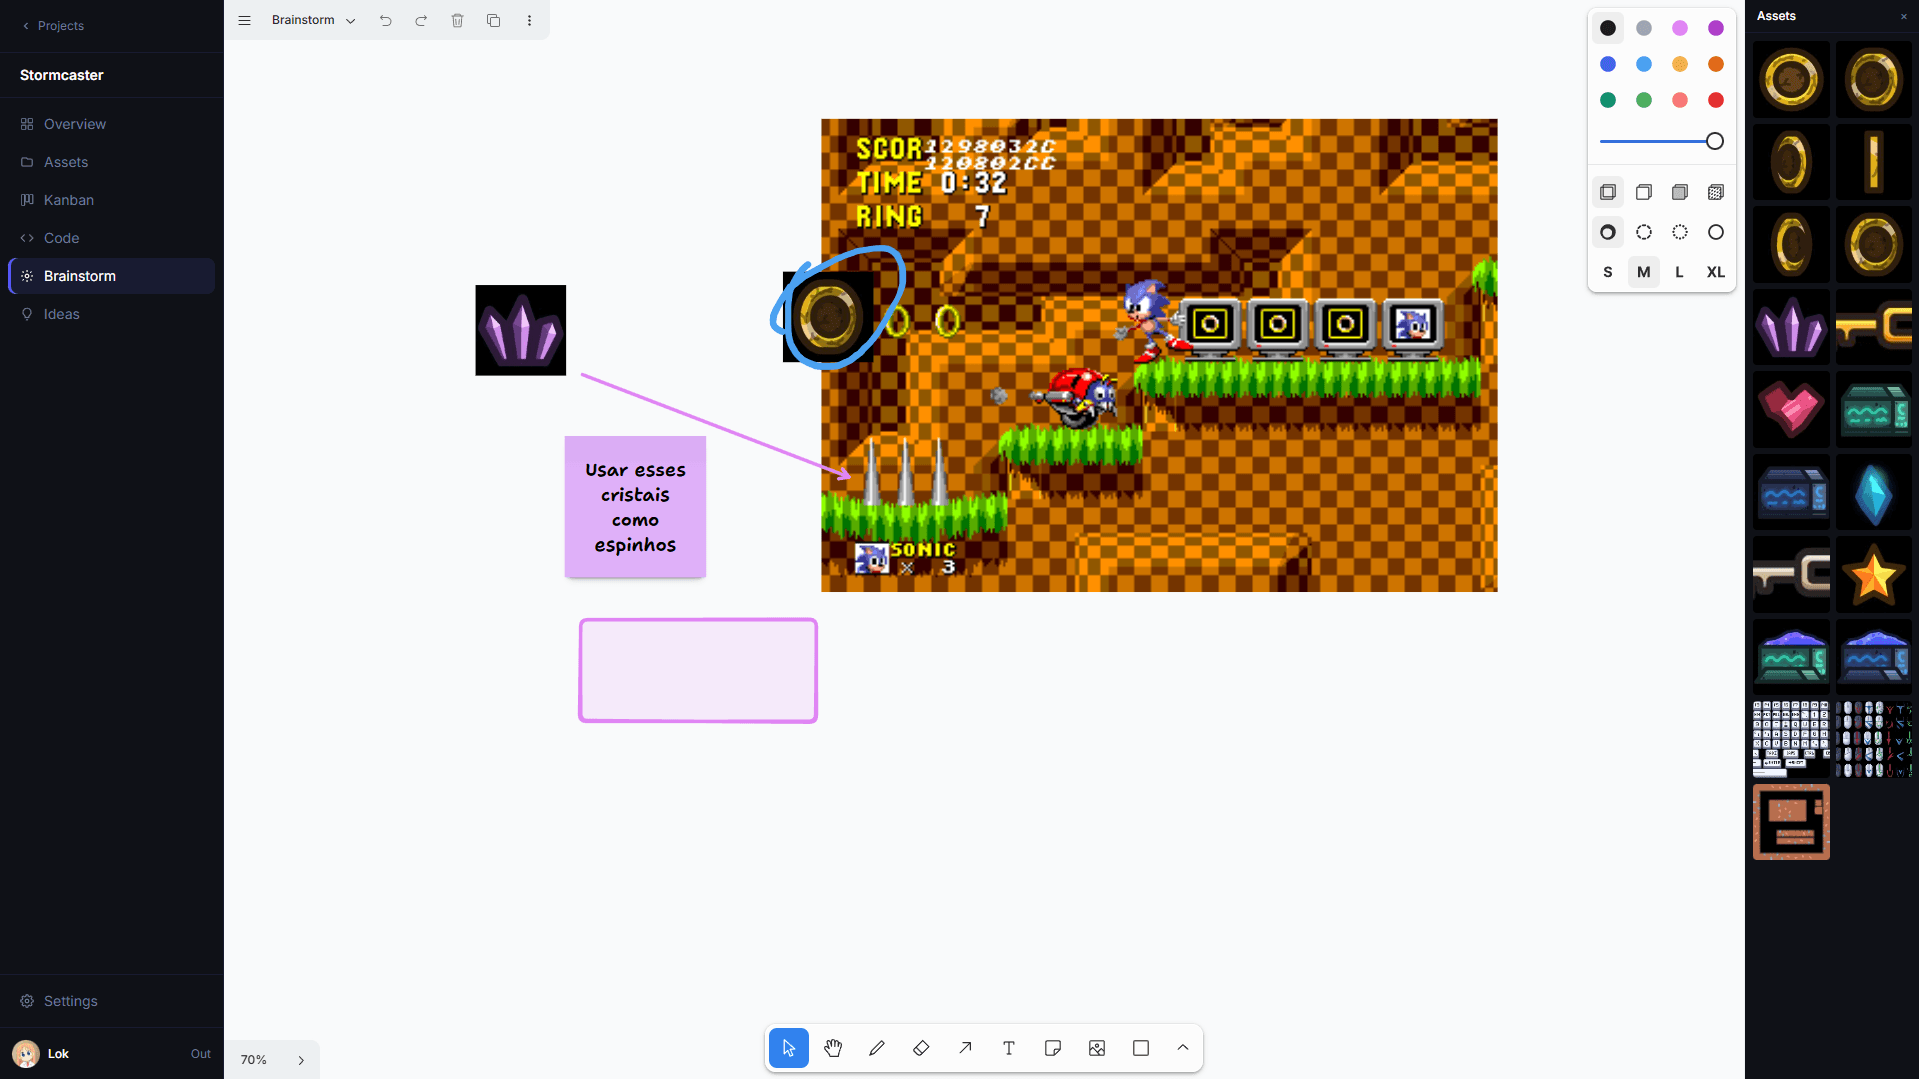Set stroke style to dashed
The image size is (1919, 1079).
point(1644,232)
